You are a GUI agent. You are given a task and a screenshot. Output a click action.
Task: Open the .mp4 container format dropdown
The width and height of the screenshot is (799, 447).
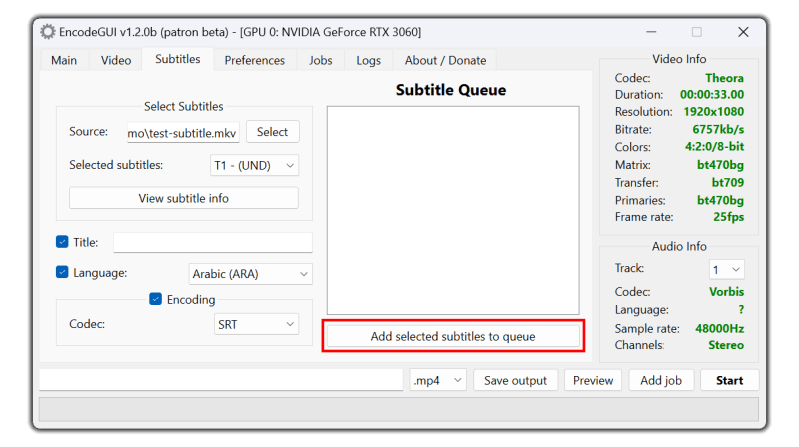tap(438, 380)
